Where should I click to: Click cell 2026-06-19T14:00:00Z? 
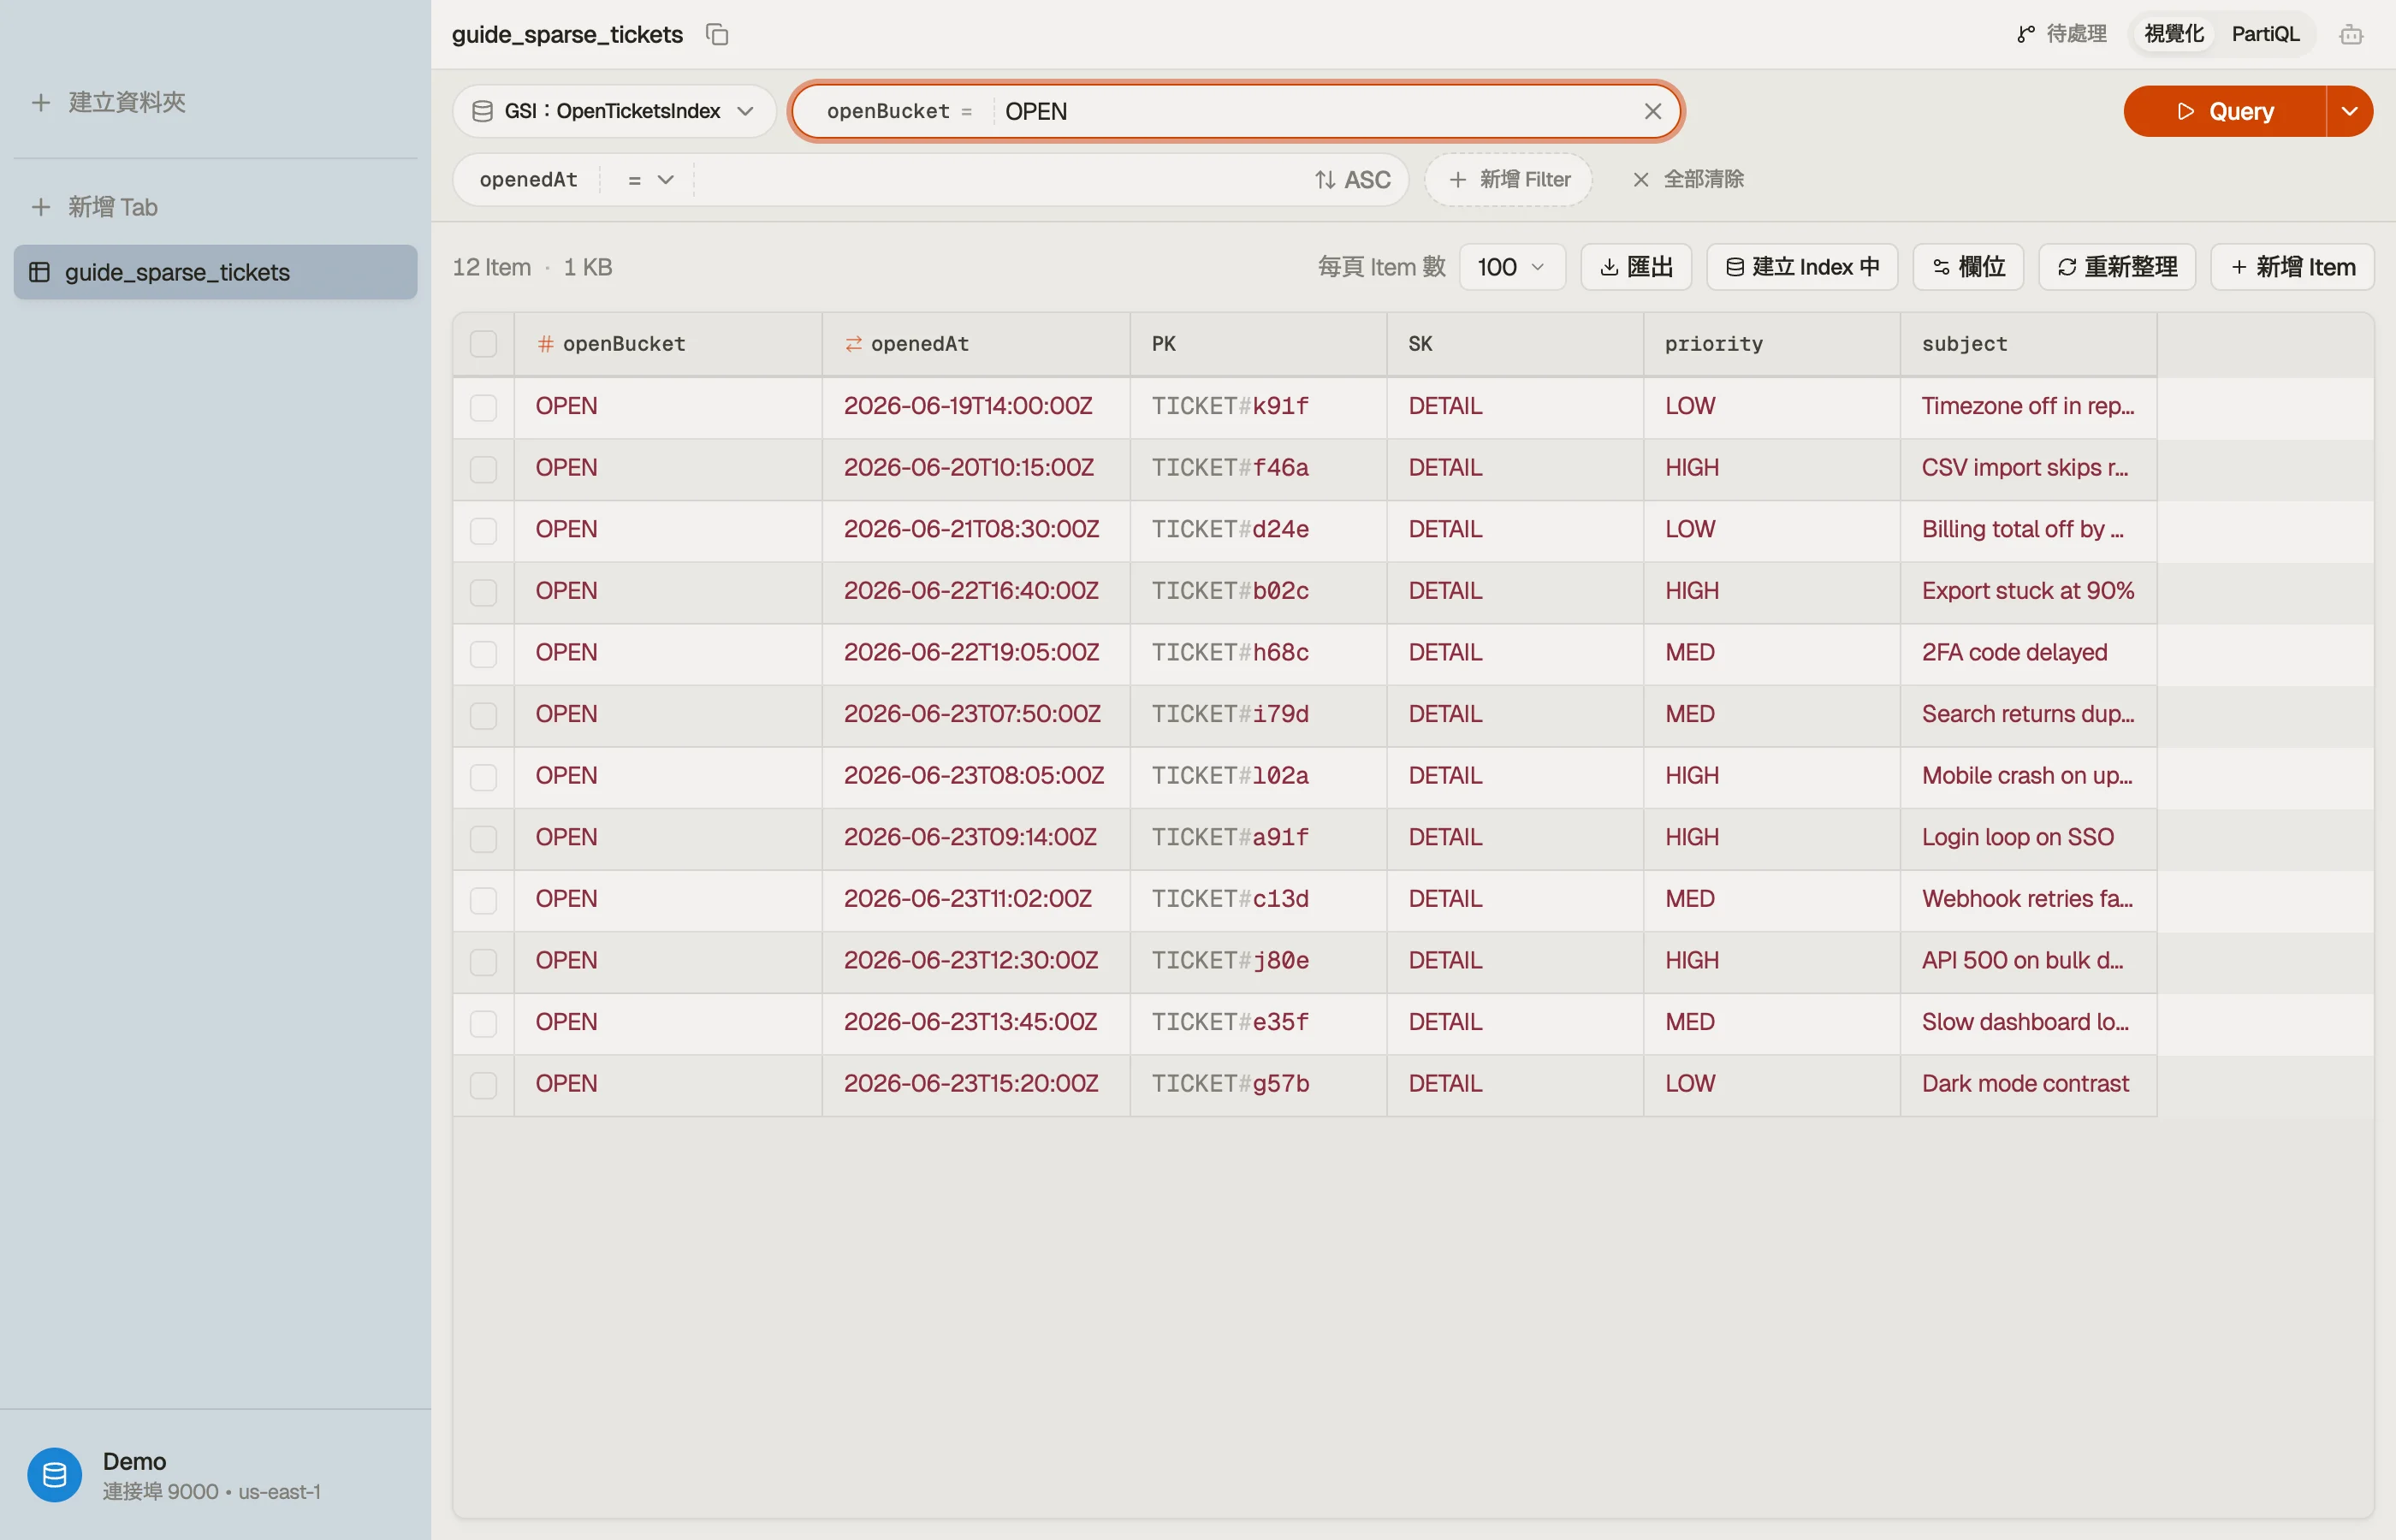[976, 407]
